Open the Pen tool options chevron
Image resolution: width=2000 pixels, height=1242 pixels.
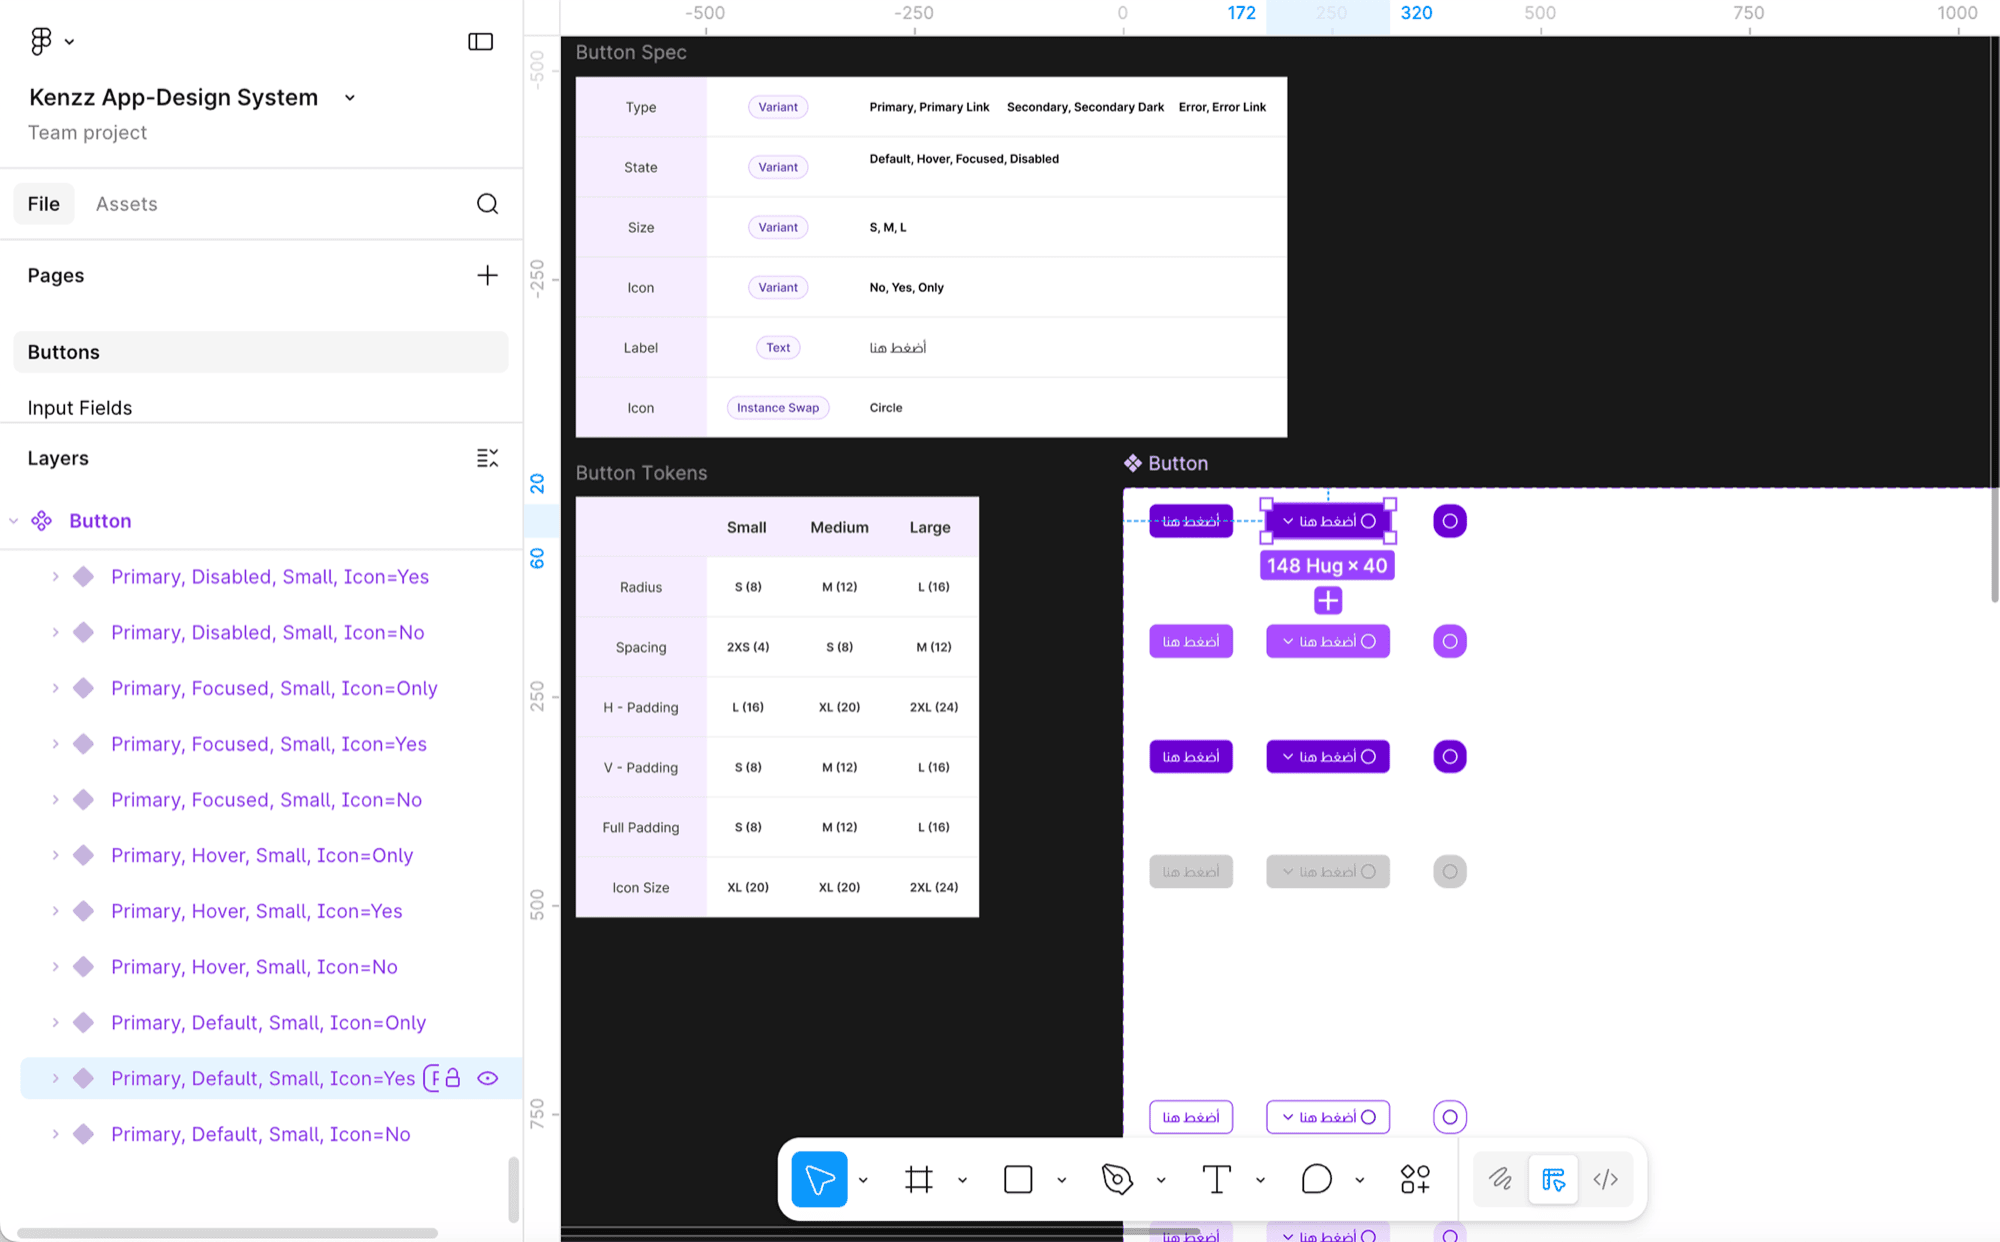1161,1180
